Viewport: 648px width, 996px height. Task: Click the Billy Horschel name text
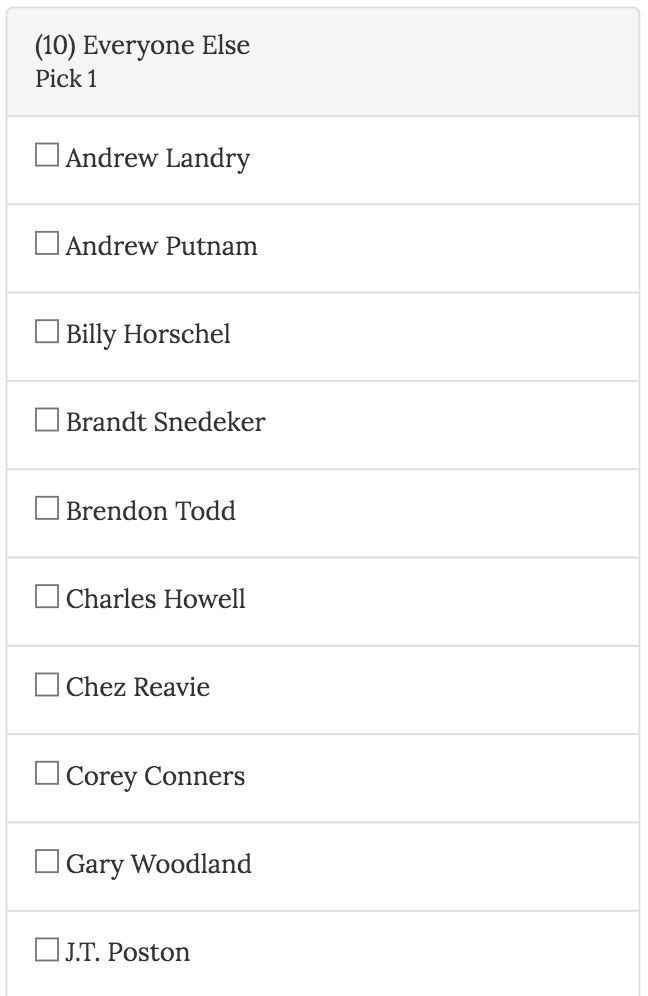click(x=148, y=334)
